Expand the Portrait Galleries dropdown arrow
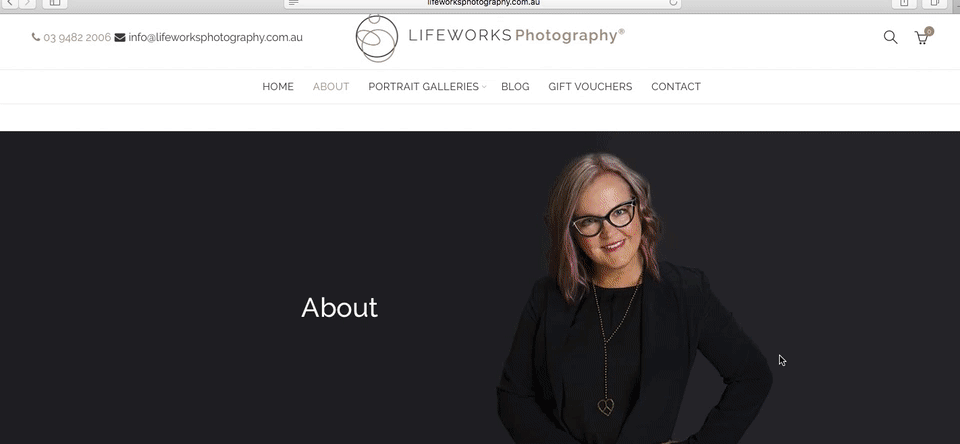 tap(484, 87)
